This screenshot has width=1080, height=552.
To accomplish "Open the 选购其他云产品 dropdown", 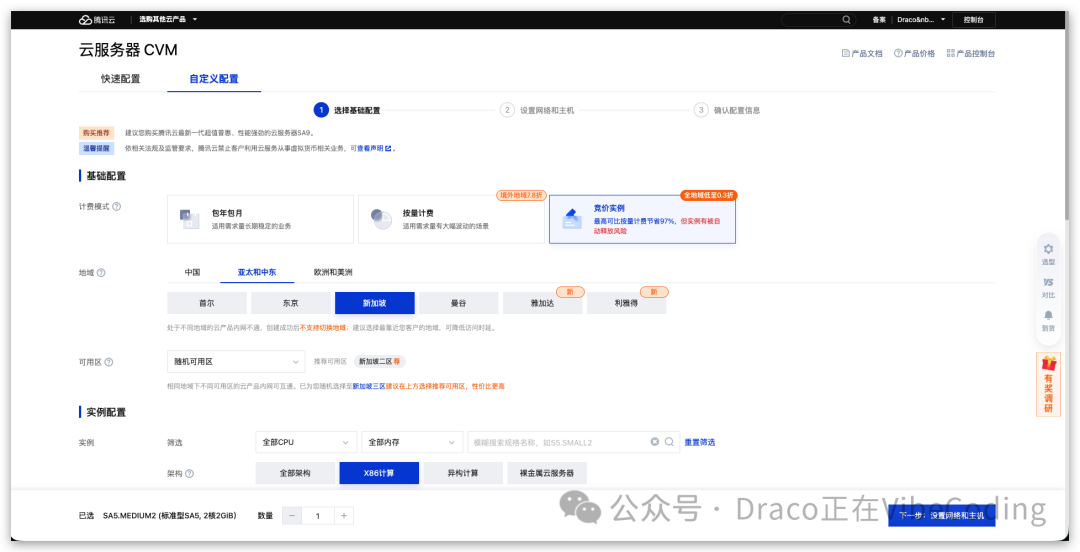I will pyautogui.click(x=168, y=19).
